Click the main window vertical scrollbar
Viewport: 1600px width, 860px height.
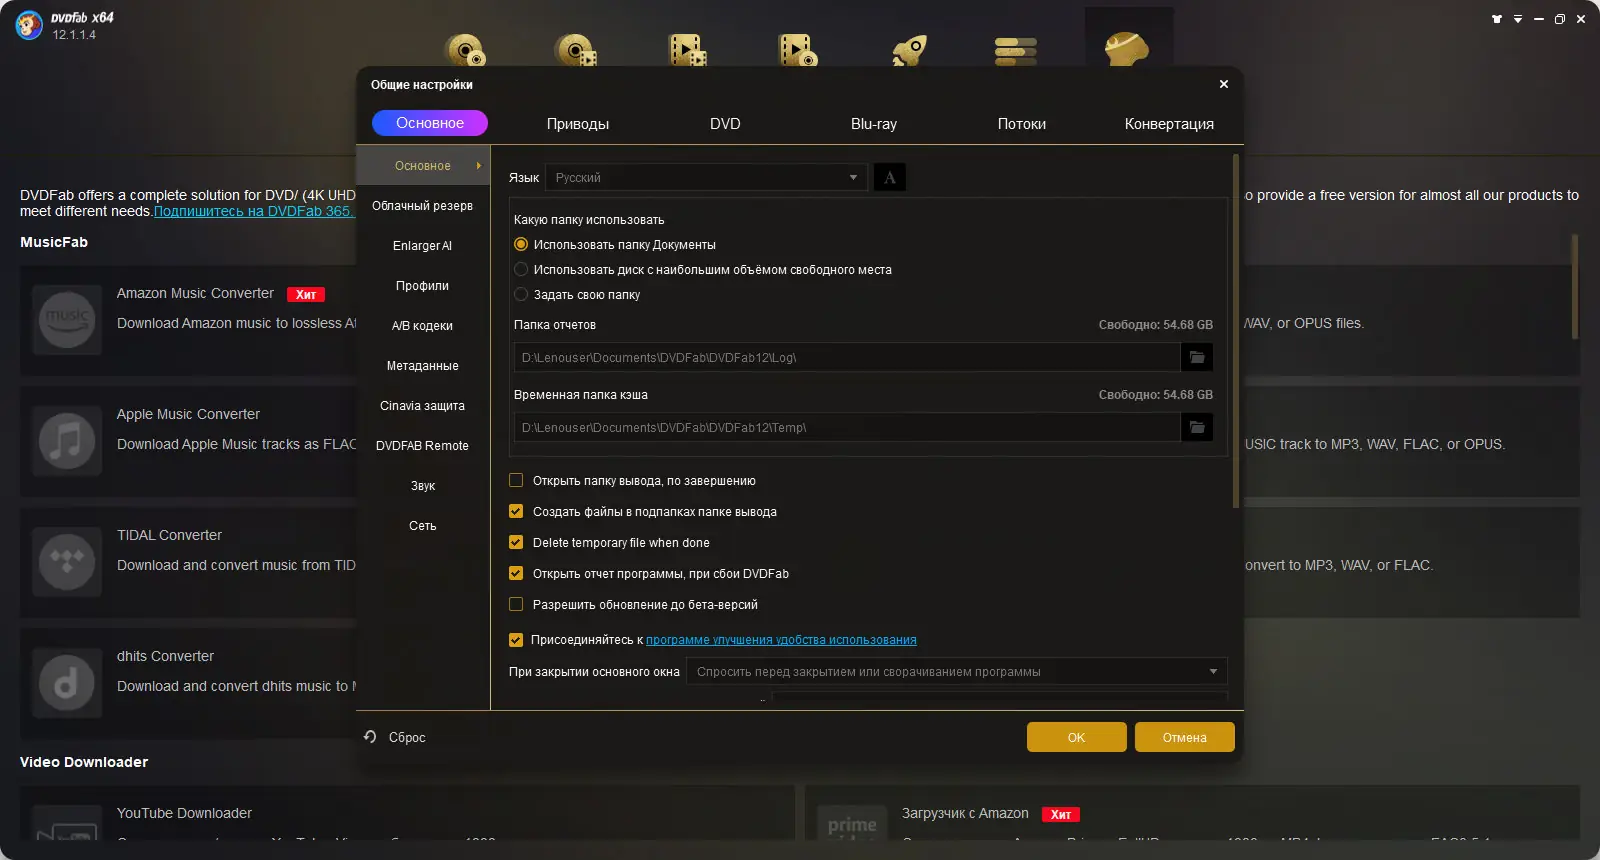pyautogui.click(x=1575, y=287)
